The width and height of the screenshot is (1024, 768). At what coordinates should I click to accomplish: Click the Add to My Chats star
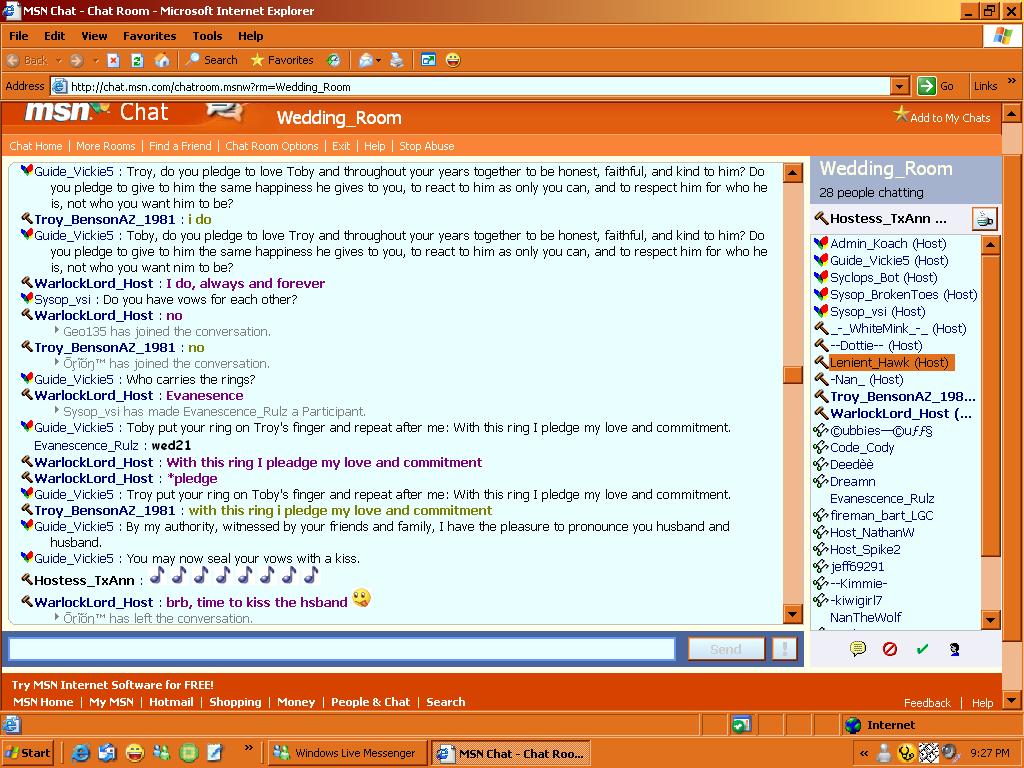point(901,115)
